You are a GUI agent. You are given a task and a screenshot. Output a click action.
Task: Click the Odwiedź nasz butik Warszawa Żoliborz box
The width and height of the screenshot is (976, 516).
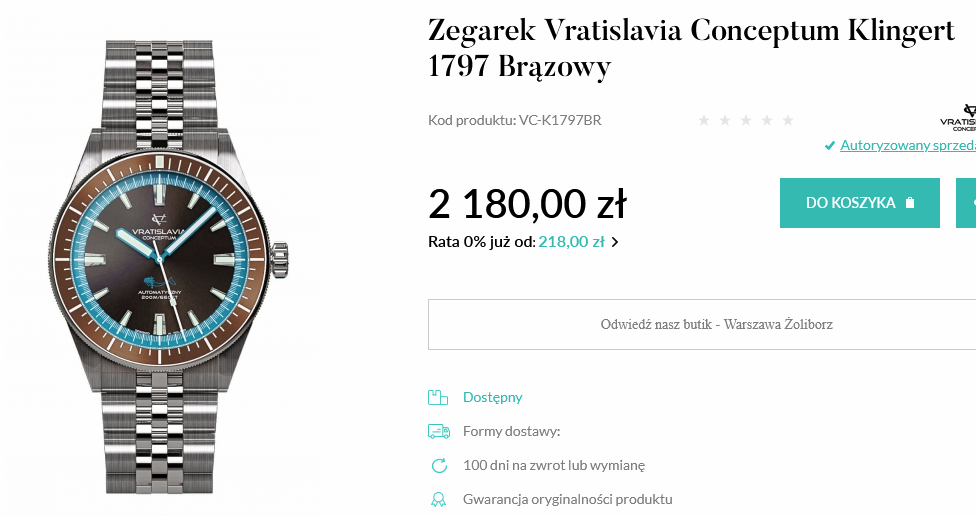(x=715, y=324)
